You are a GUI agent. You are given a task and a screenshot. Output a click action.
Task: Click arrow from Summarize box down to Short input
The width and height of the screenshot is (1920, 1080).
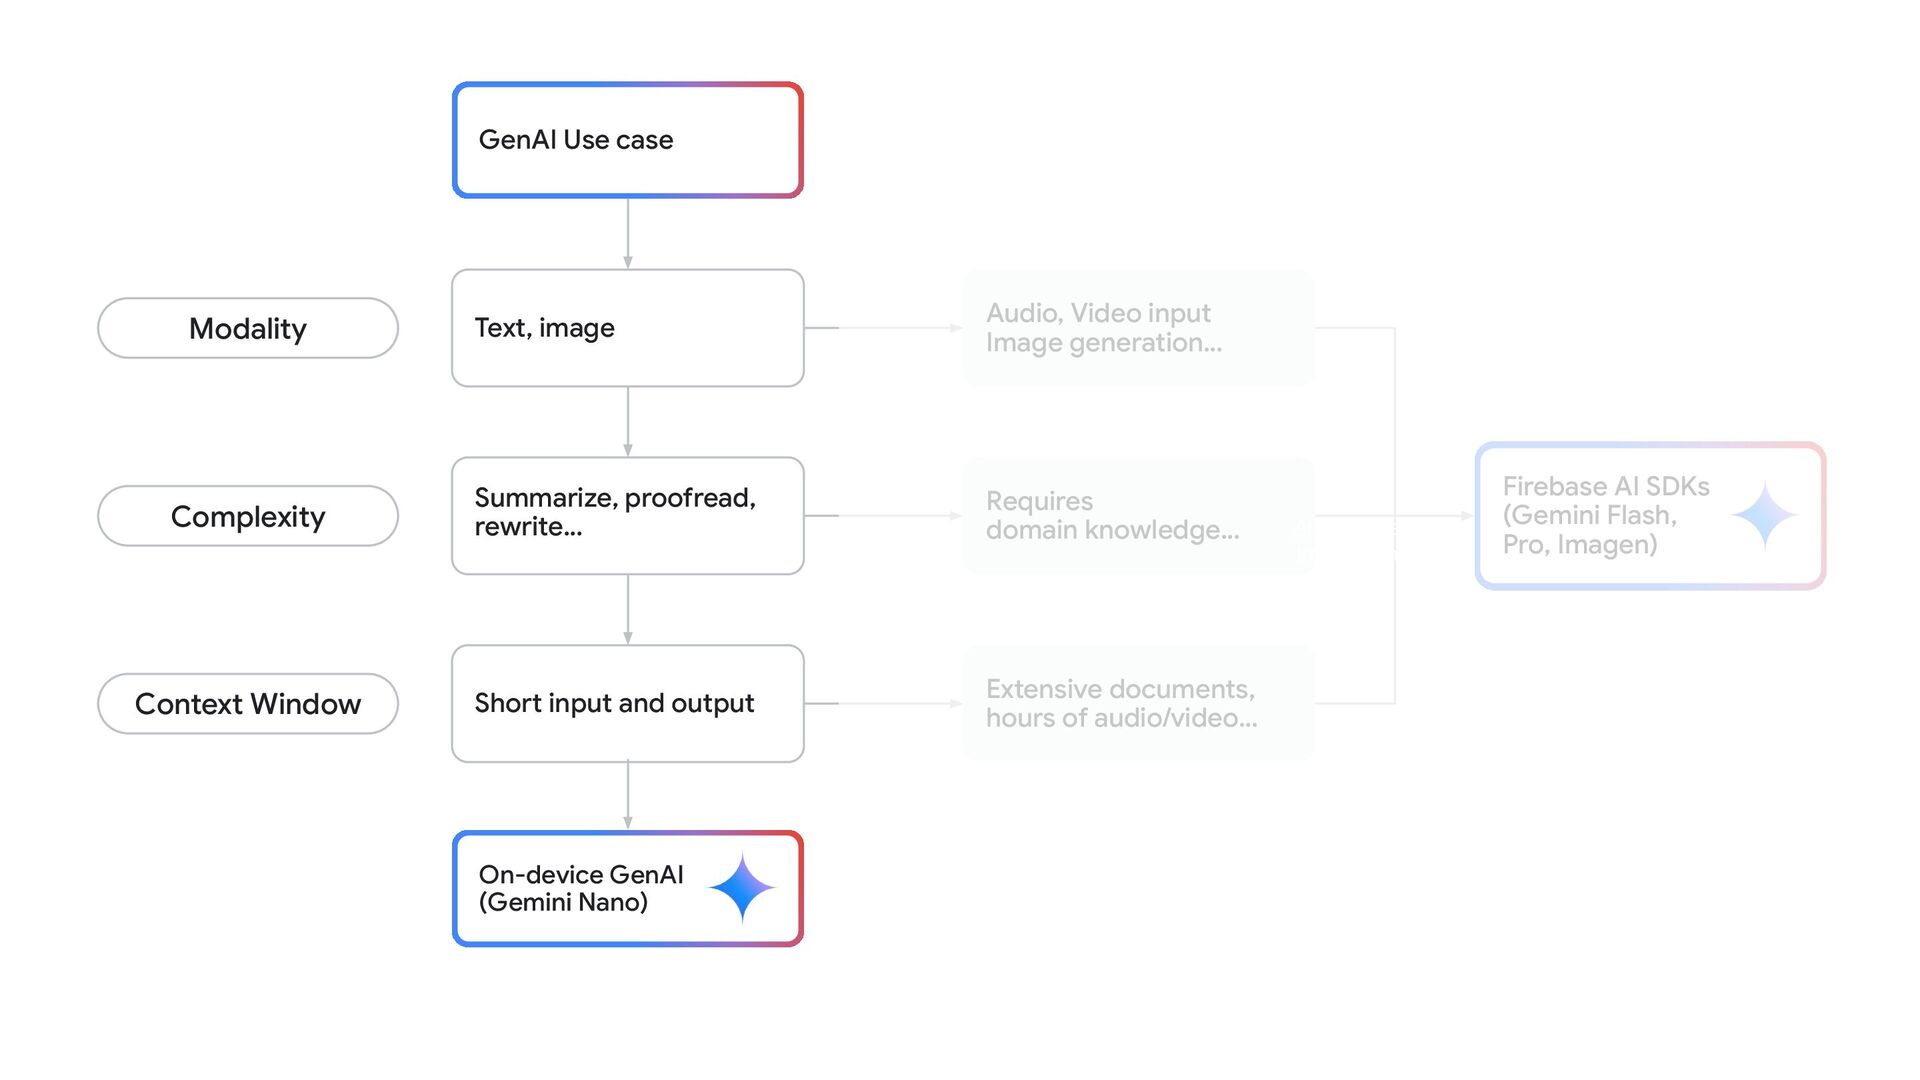628,610
